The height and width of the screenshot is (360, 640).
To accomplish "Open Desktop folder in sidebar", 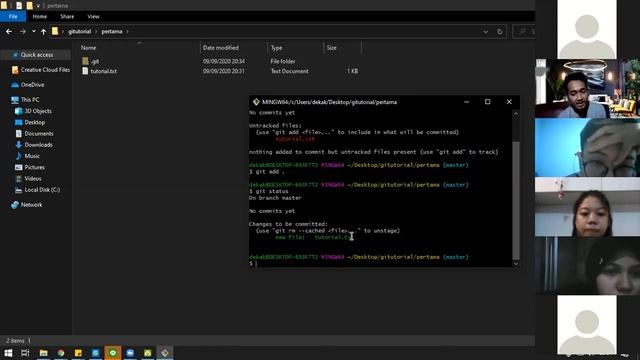I will point(34,122).
